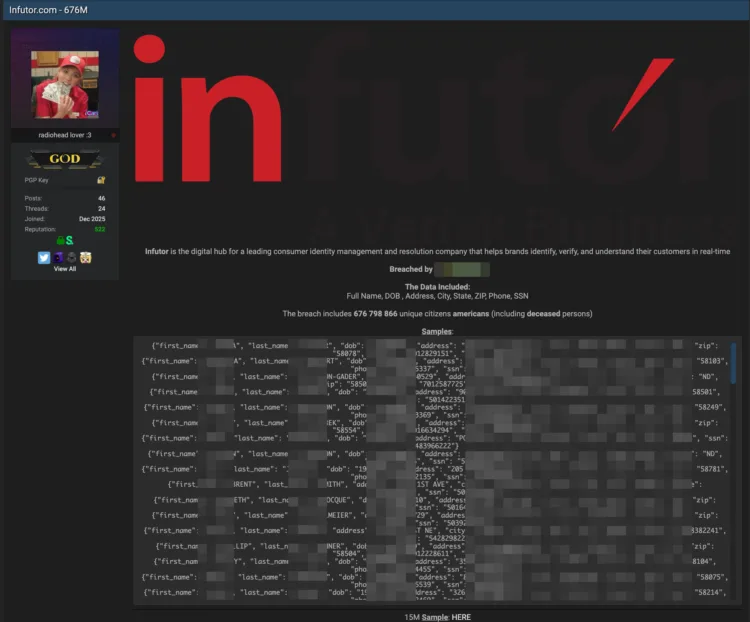Click the bold number '676 798 866'

tap(375, 314)
